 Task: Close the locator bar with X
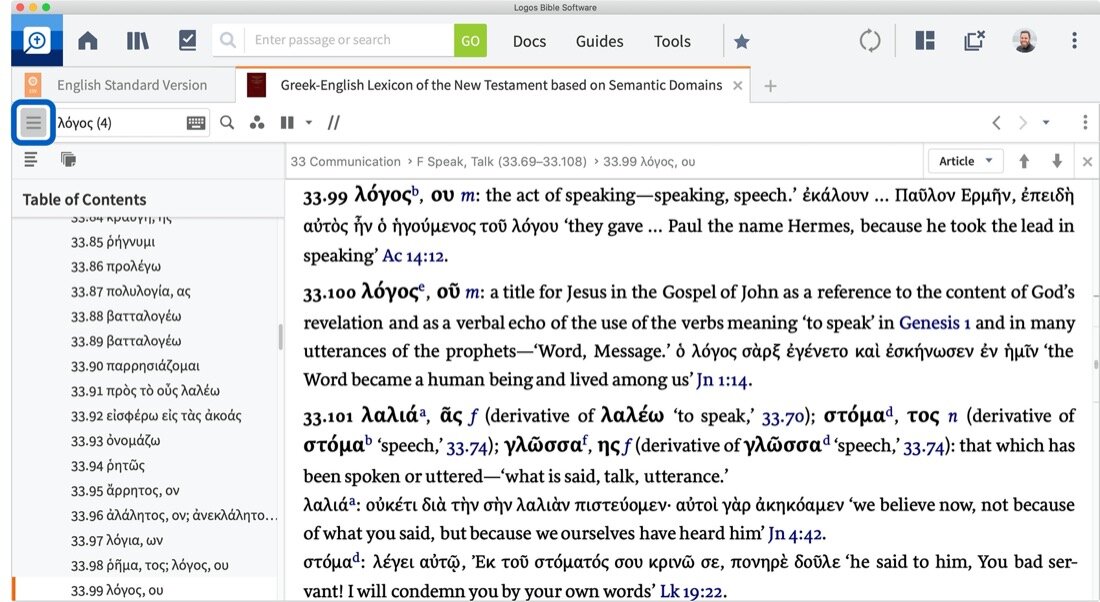coord(1087,162)
